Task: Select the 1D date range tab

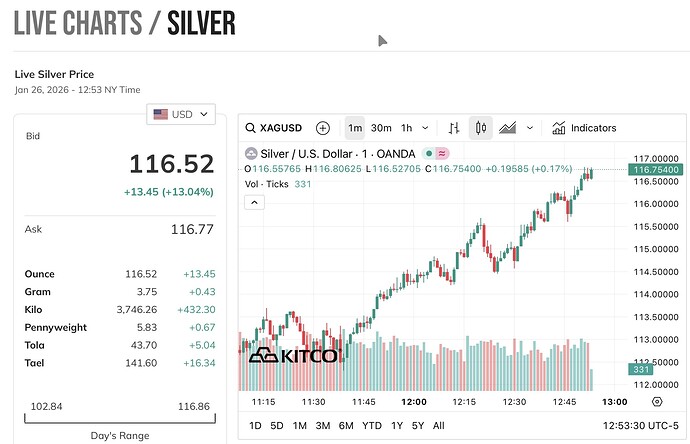Action: (x=255, y=425)
